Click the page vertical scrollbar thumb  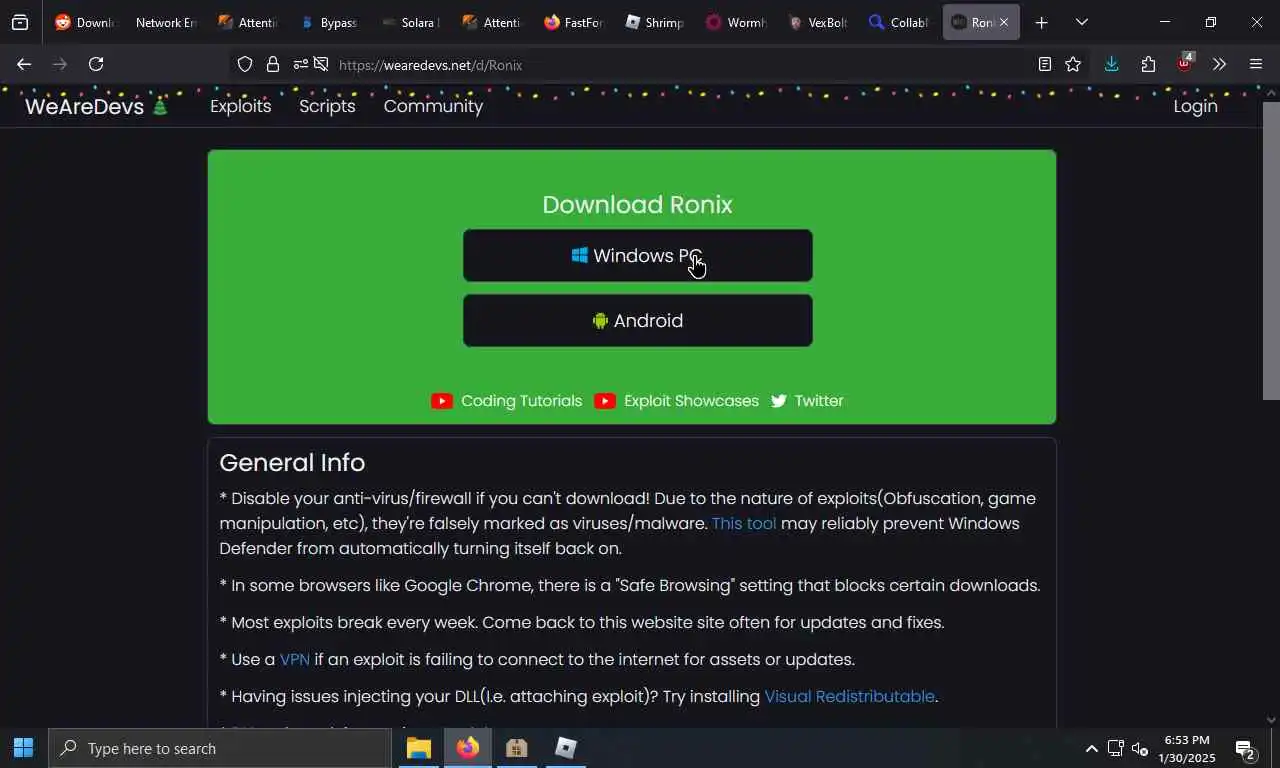click(1271, 250)
